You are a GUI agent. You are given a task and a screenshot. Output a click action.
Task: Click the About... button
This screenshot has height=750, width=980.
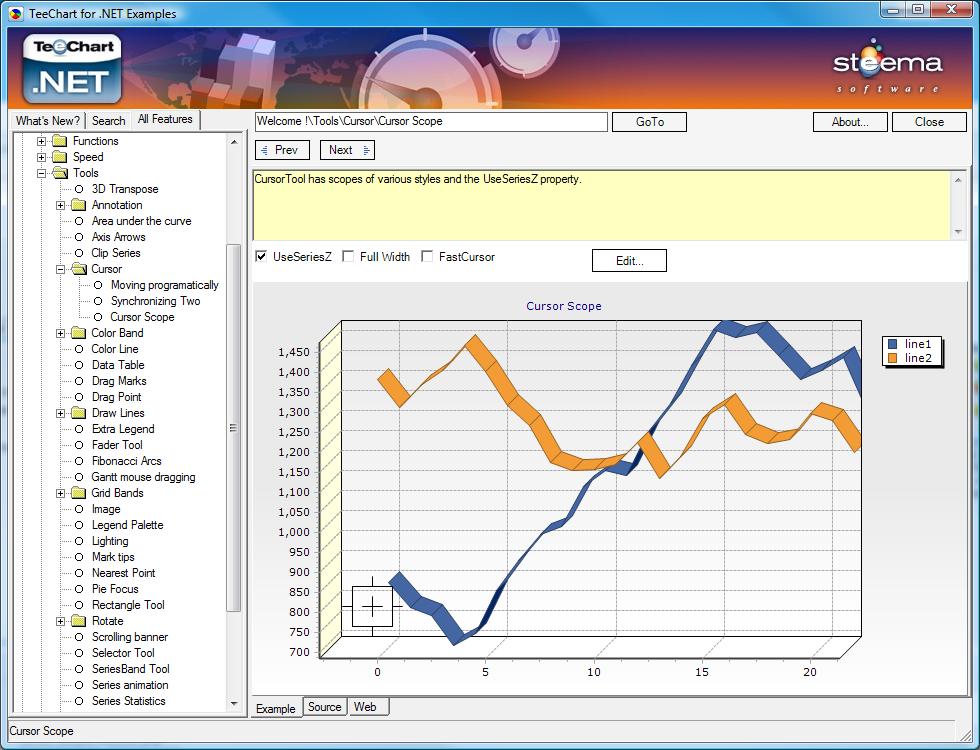coord(850,122)
